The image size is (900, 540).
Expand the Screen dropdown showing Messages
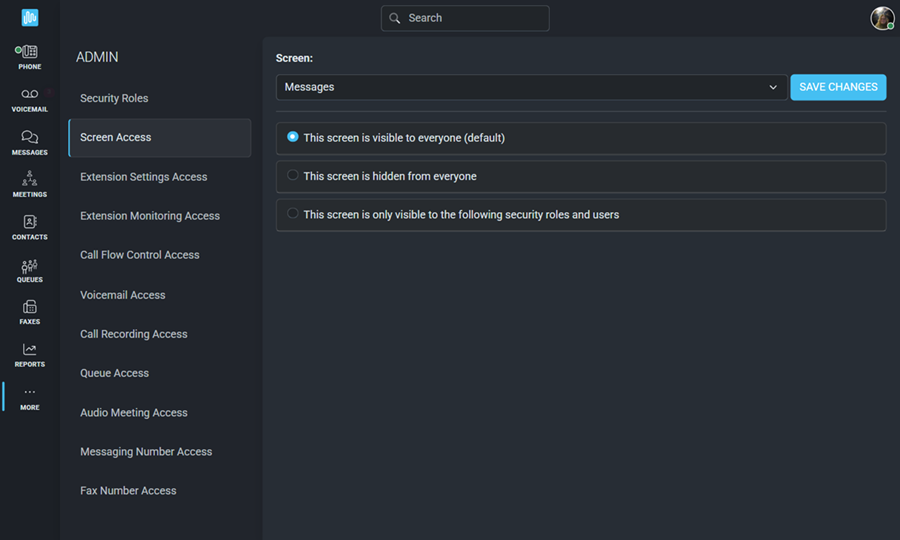[x=532, y=87]
